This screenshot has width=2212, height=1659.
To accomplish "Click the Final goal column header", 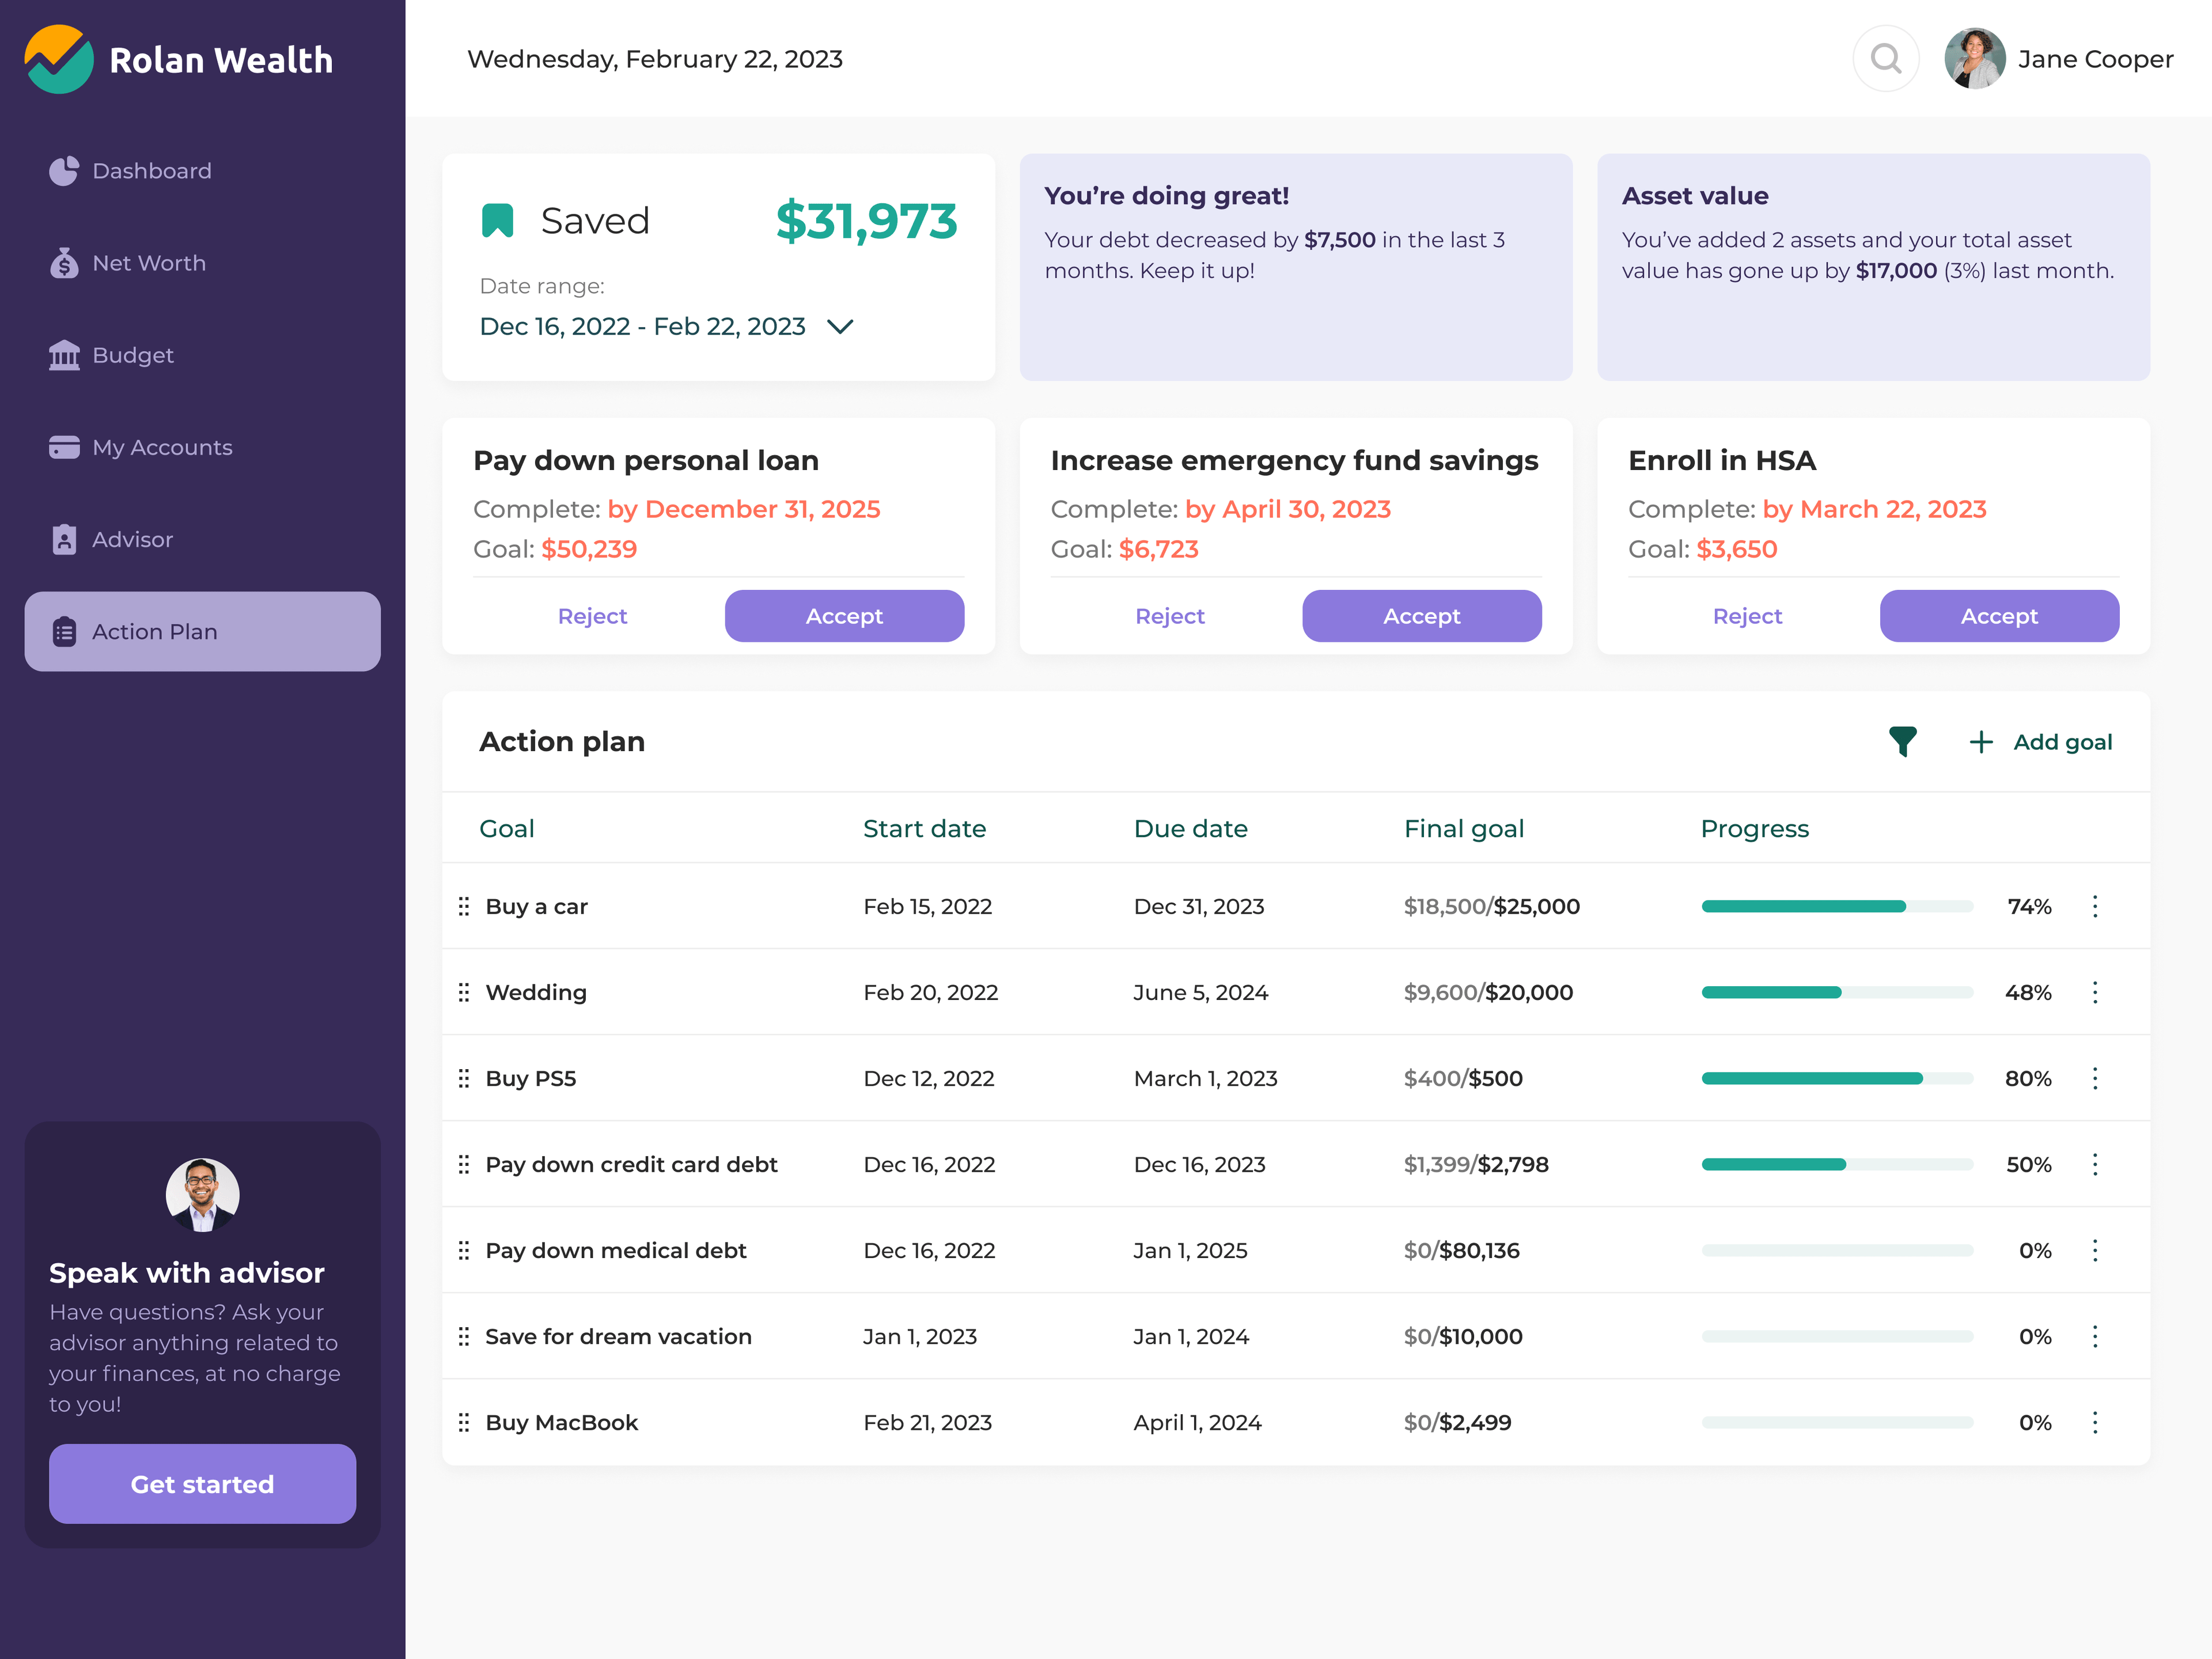I will tap(1464, 829).
